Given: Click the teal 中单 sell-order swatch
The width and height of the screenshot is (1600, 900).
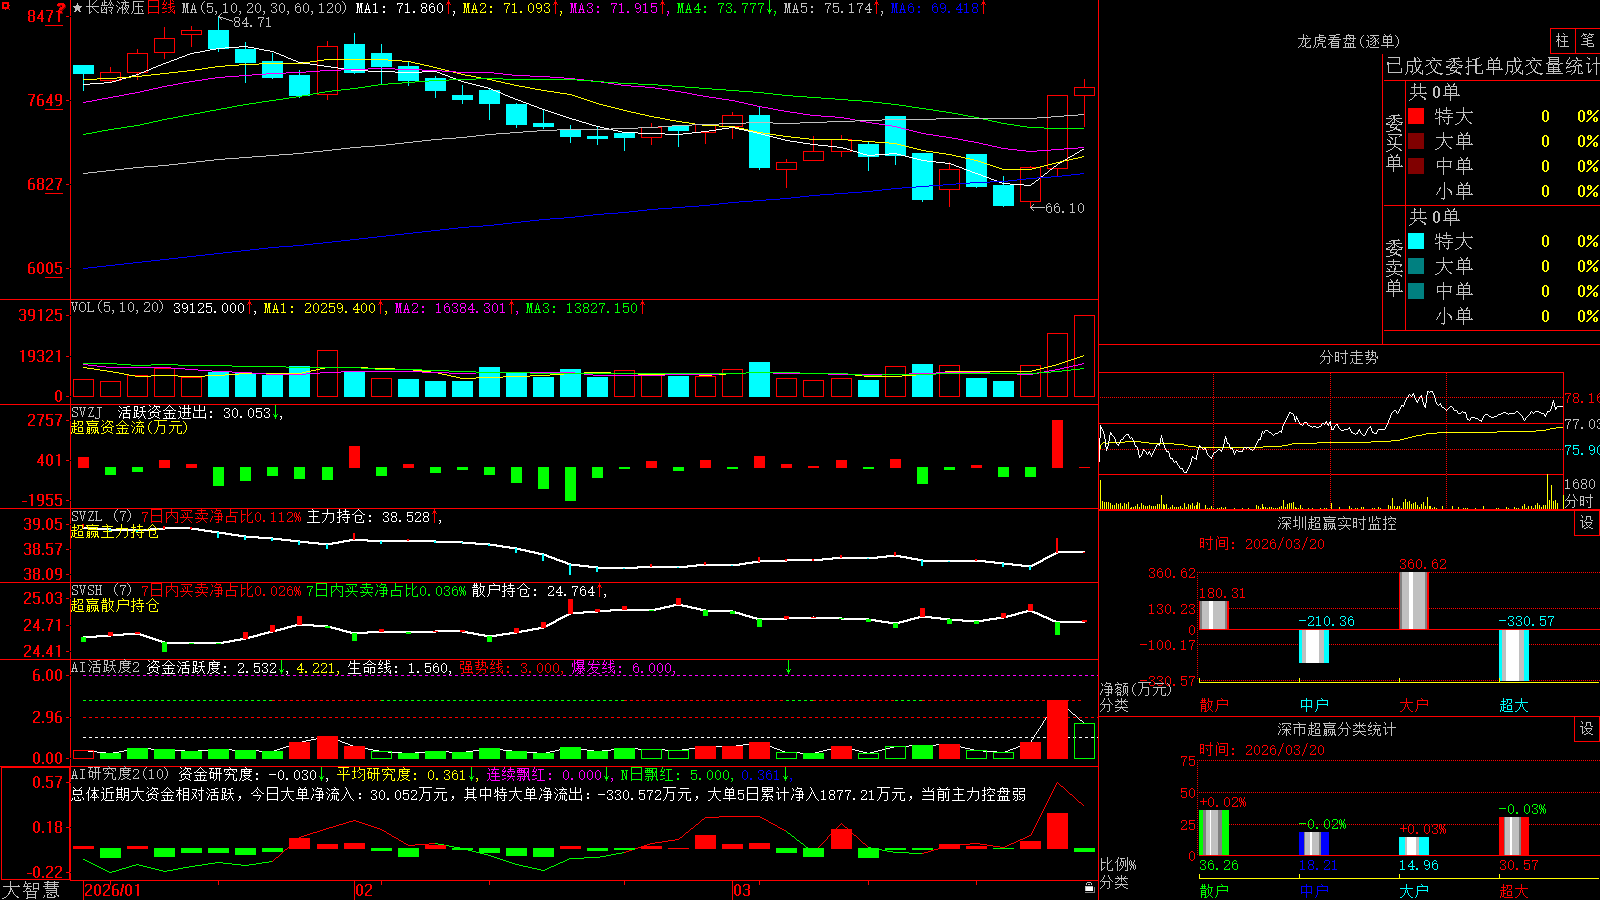Looking at the screenshot, I should (1416, 291).
